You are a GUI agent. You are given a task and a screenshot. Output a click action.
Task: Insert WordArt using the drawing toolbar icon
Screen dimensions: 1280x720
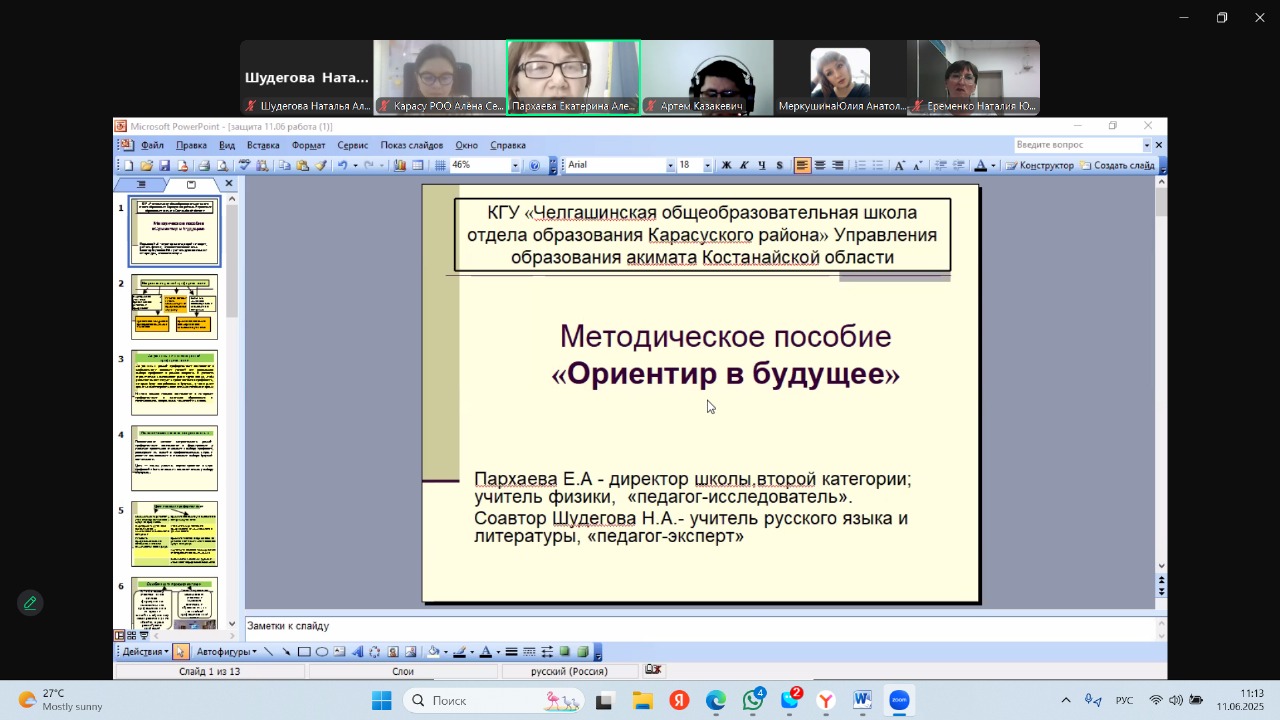click(357, 652)
